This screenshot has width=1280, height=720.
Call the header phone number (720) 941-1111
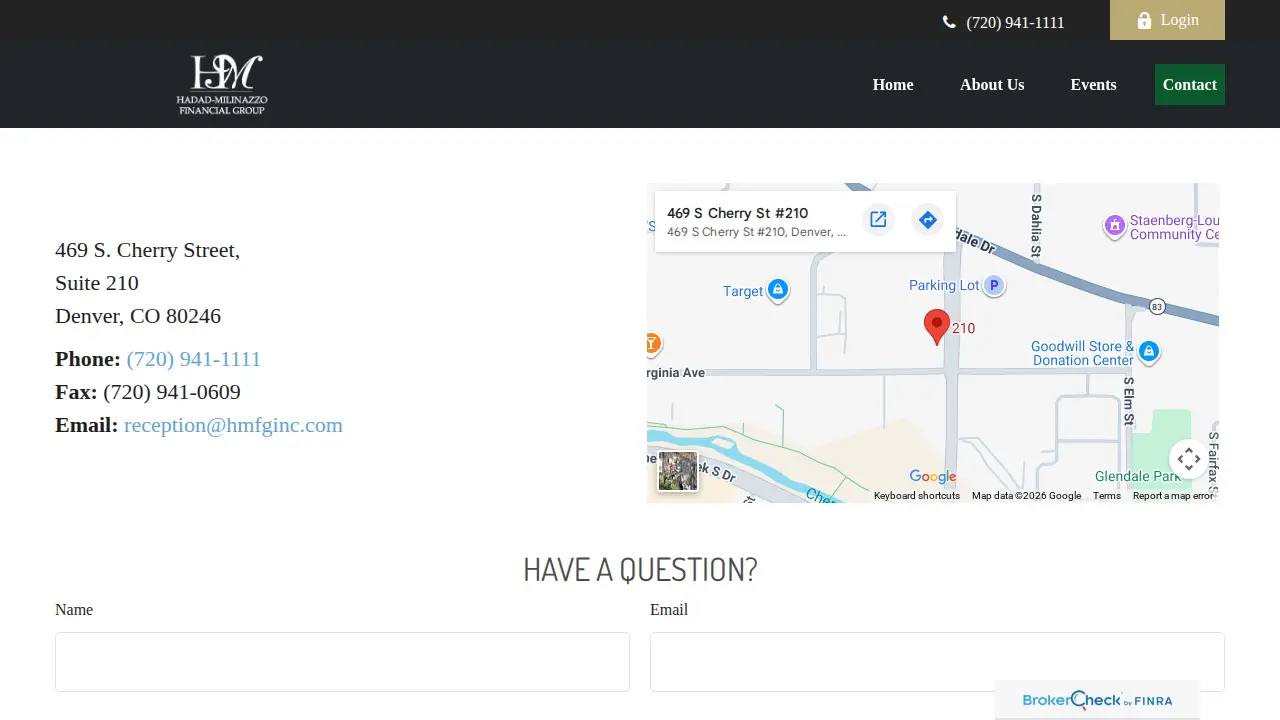coord(1015,23)
